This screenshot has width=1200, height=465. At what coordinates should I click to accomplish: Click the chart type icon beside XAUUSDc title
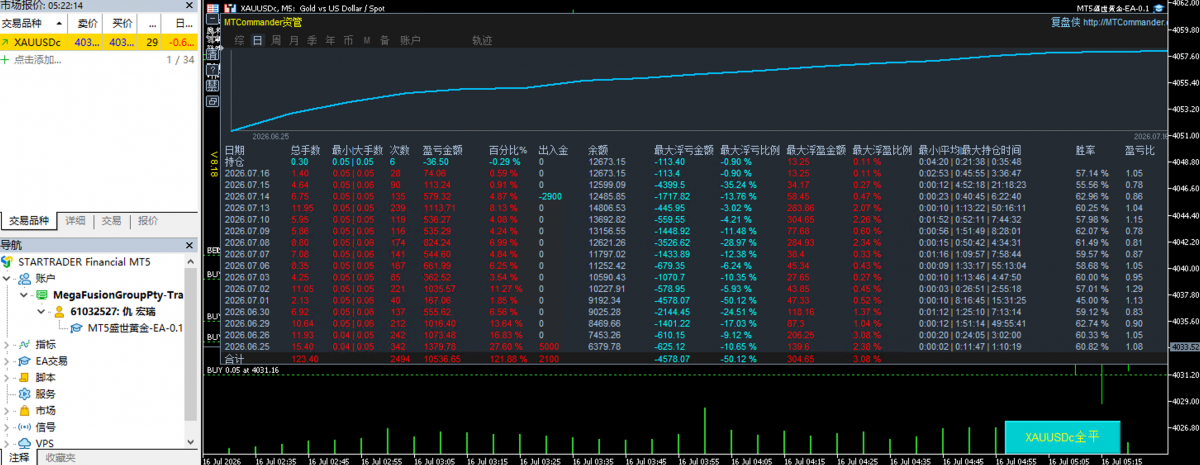(230, 7)
